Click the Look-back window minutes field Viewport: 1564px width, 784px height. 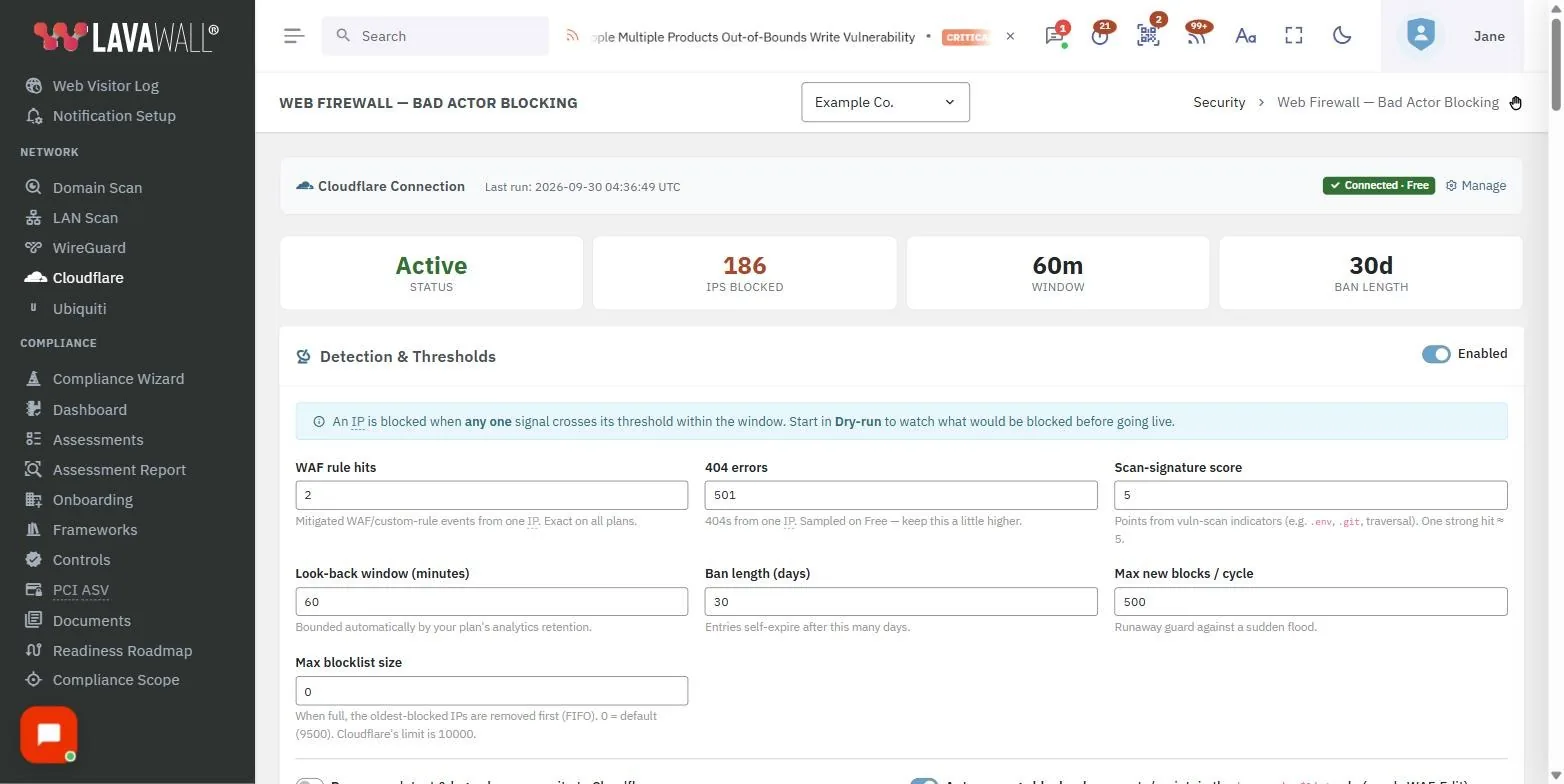coord(492,601)
